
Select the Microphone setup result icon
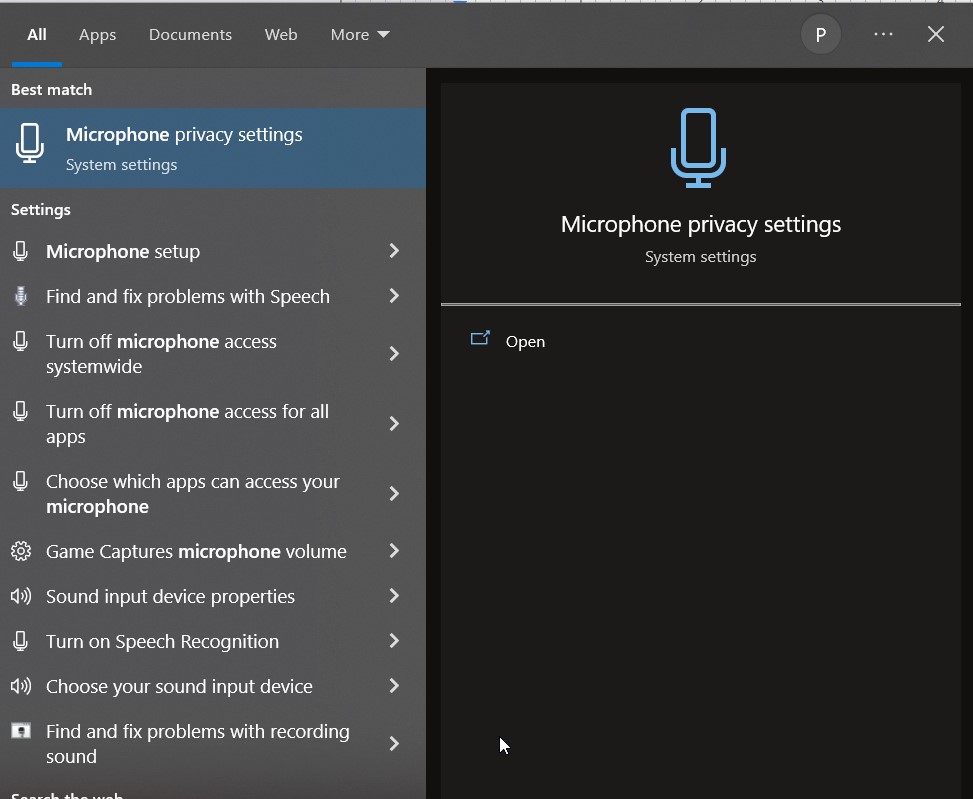click(21, 251)
